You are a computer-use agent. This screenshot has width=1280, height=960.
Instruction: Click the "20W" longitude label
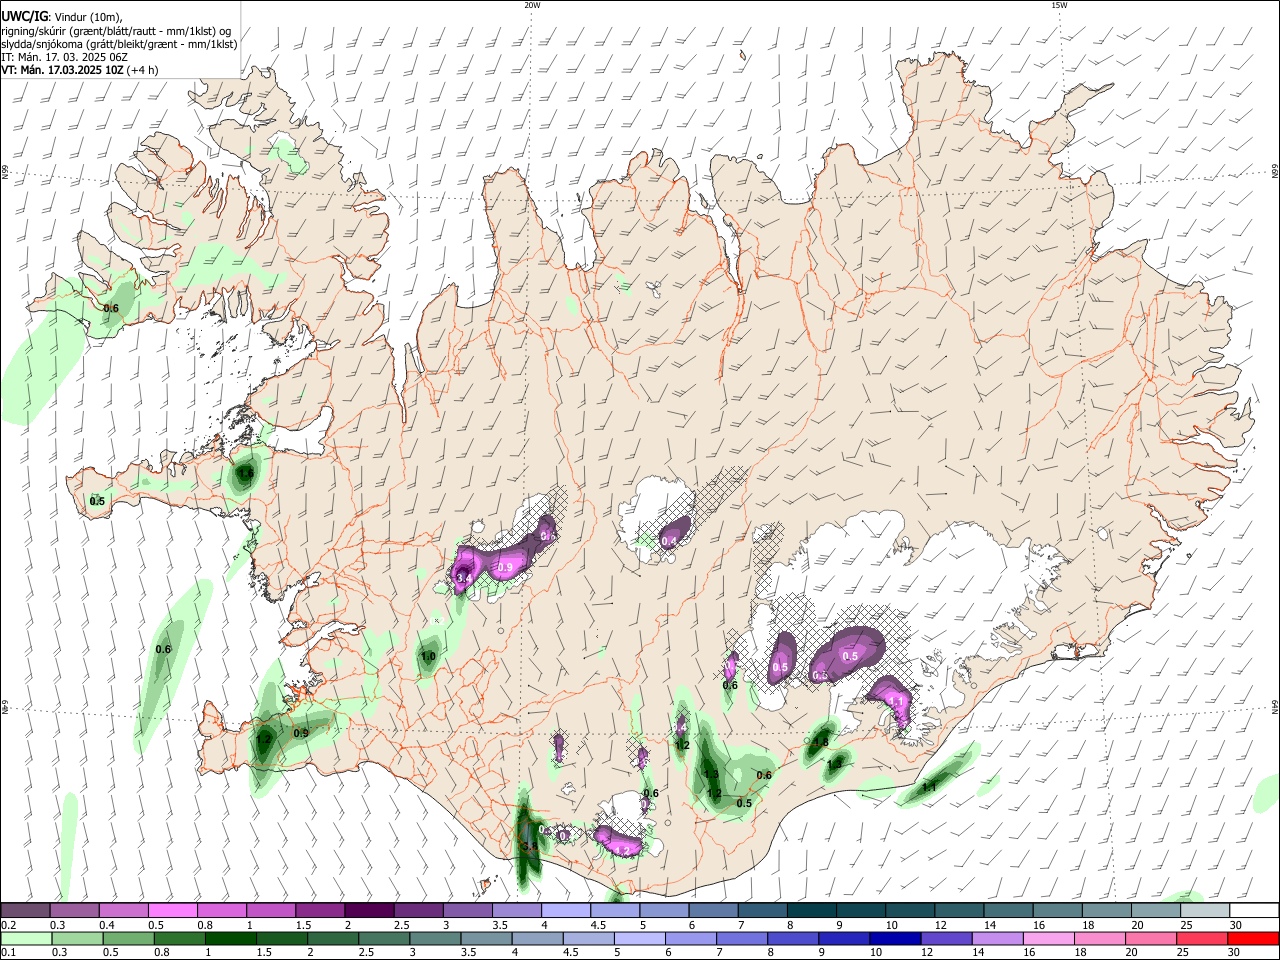click(532, 5)
